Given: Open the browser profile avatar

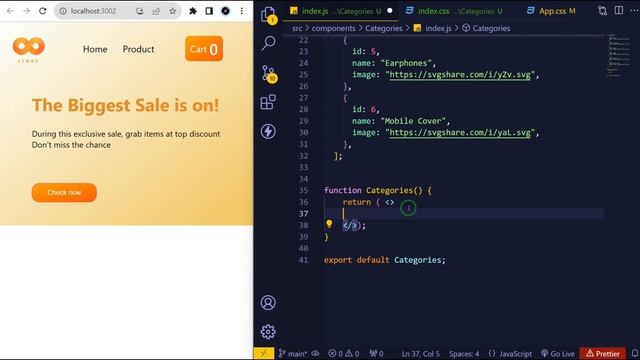Looking at the screenshot, I should pos(225,11).
